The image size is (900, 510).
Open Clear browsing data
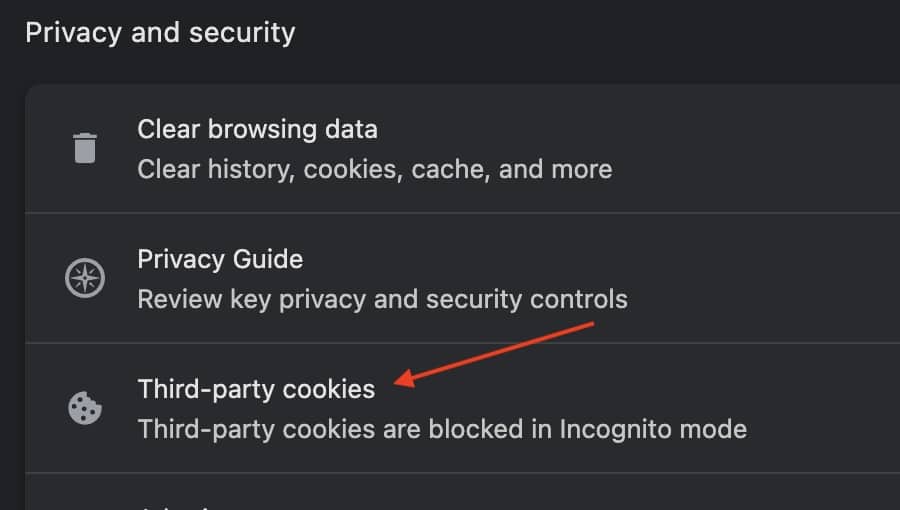tap(257, 129)
